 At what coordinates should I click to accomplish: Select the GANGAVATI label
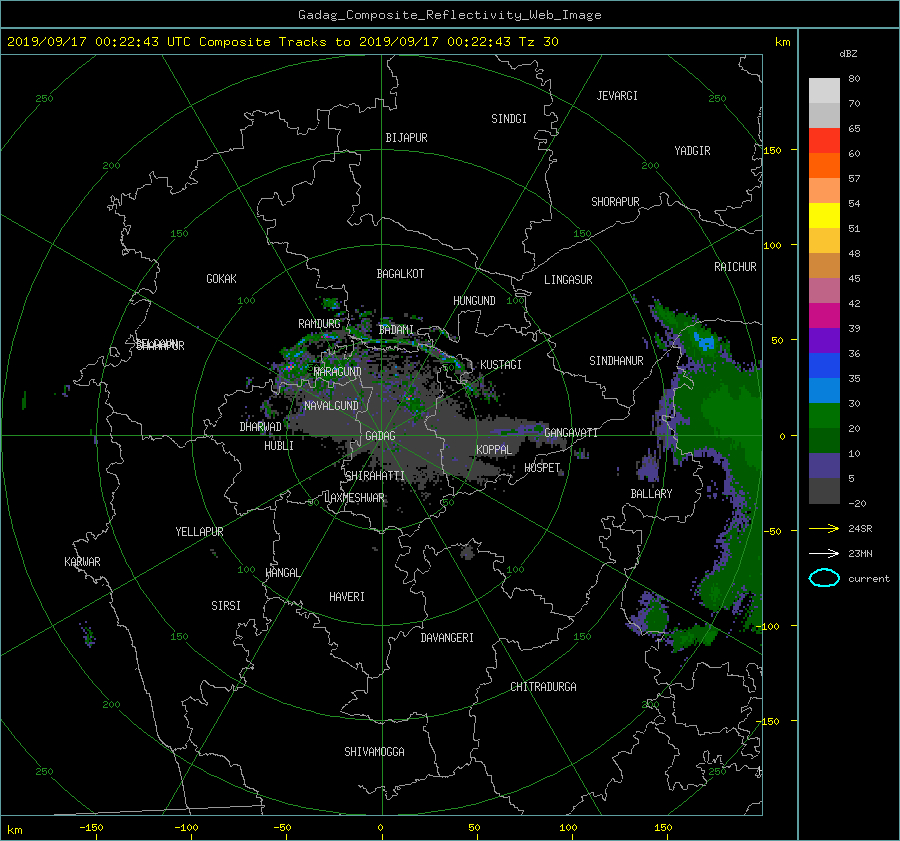[571, 433]
